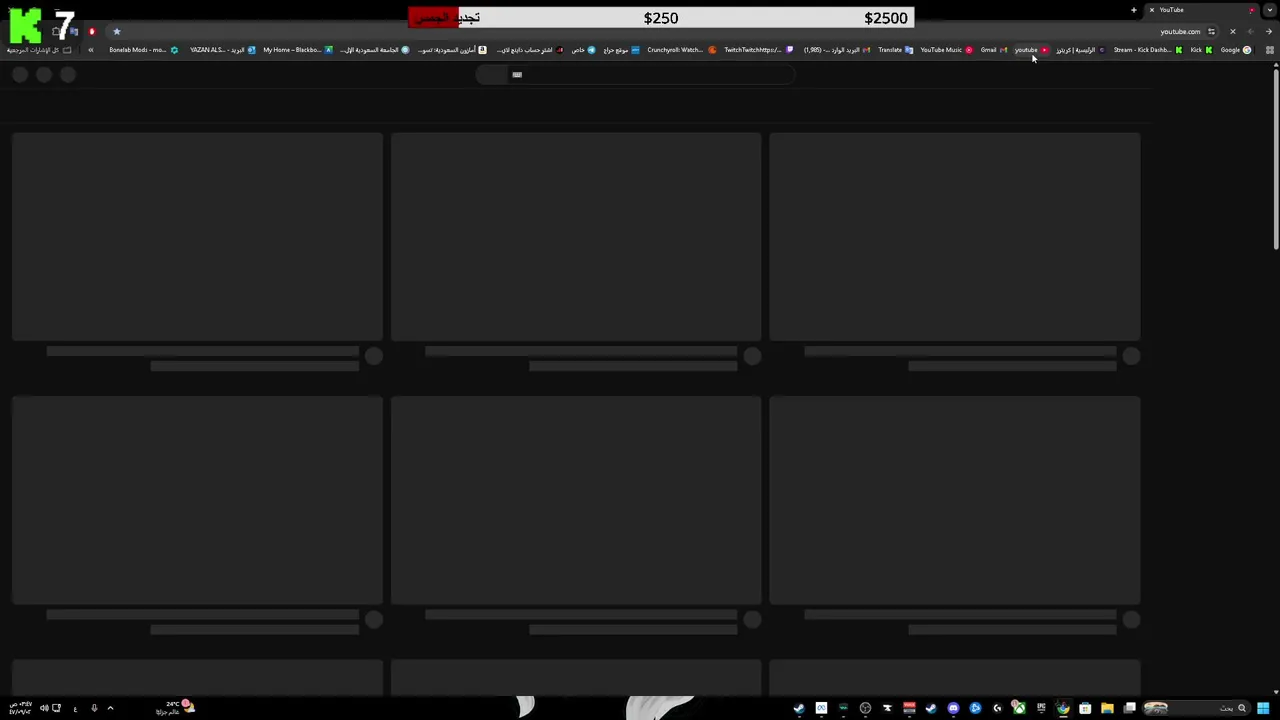Viewport: 1280px width, 720px height.
Task: Expand the bookmarks overflow chevron
Action: (91, 50)
